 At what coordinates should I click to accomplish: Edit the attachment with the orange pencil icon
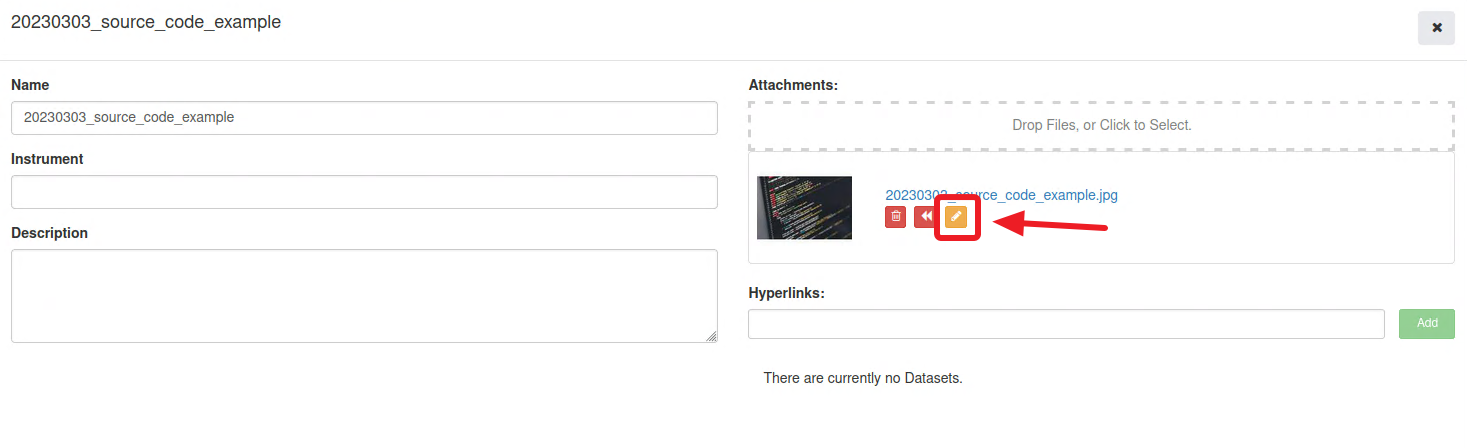956,216
